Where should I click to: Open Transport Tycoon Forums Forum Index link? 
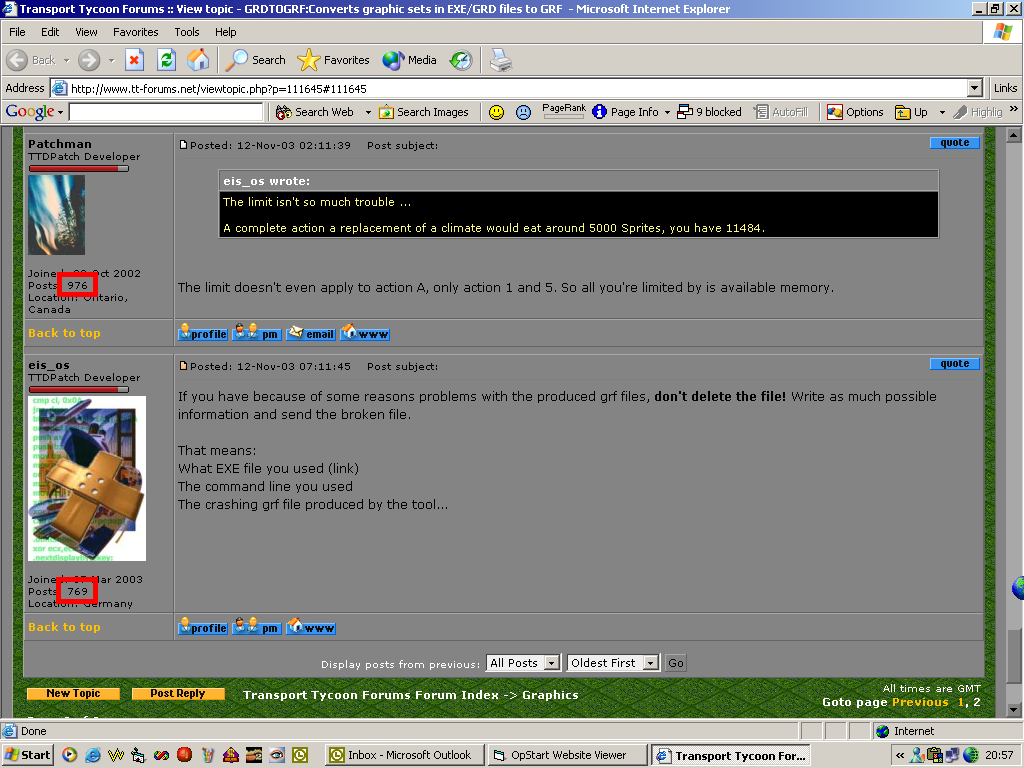370,695
